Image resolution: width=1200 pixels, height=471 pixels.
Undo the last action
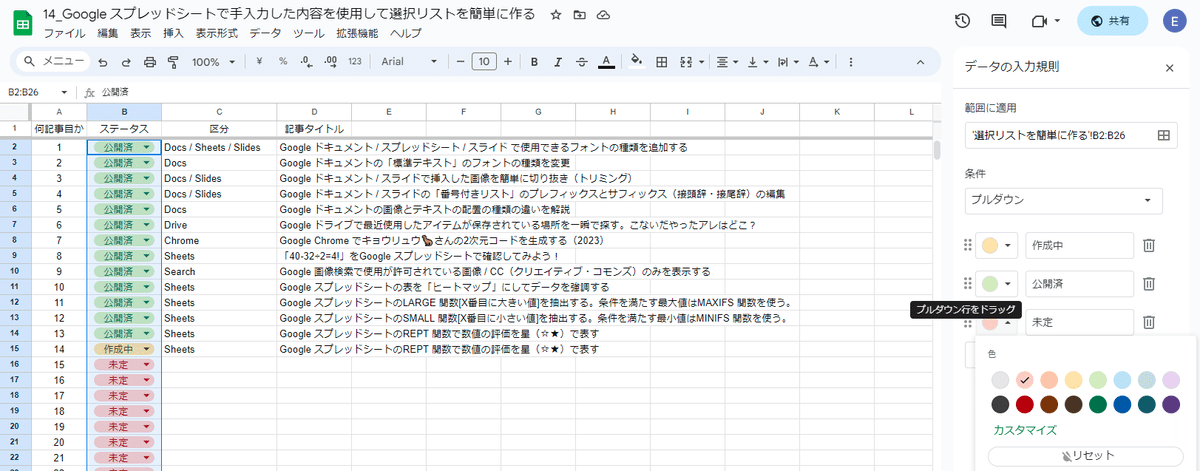pyautogui.click(x=102, y=62)
